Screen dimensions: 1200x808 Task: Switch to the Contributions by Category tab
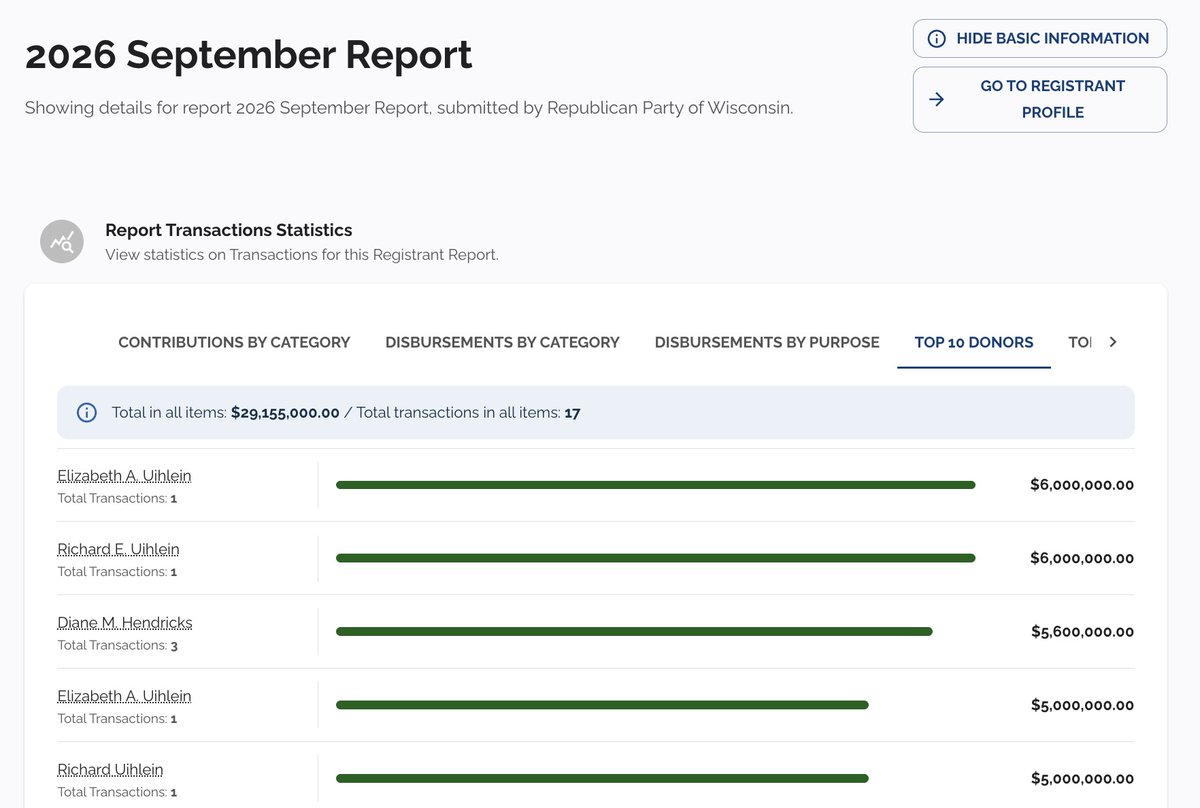tap(234, 342)
